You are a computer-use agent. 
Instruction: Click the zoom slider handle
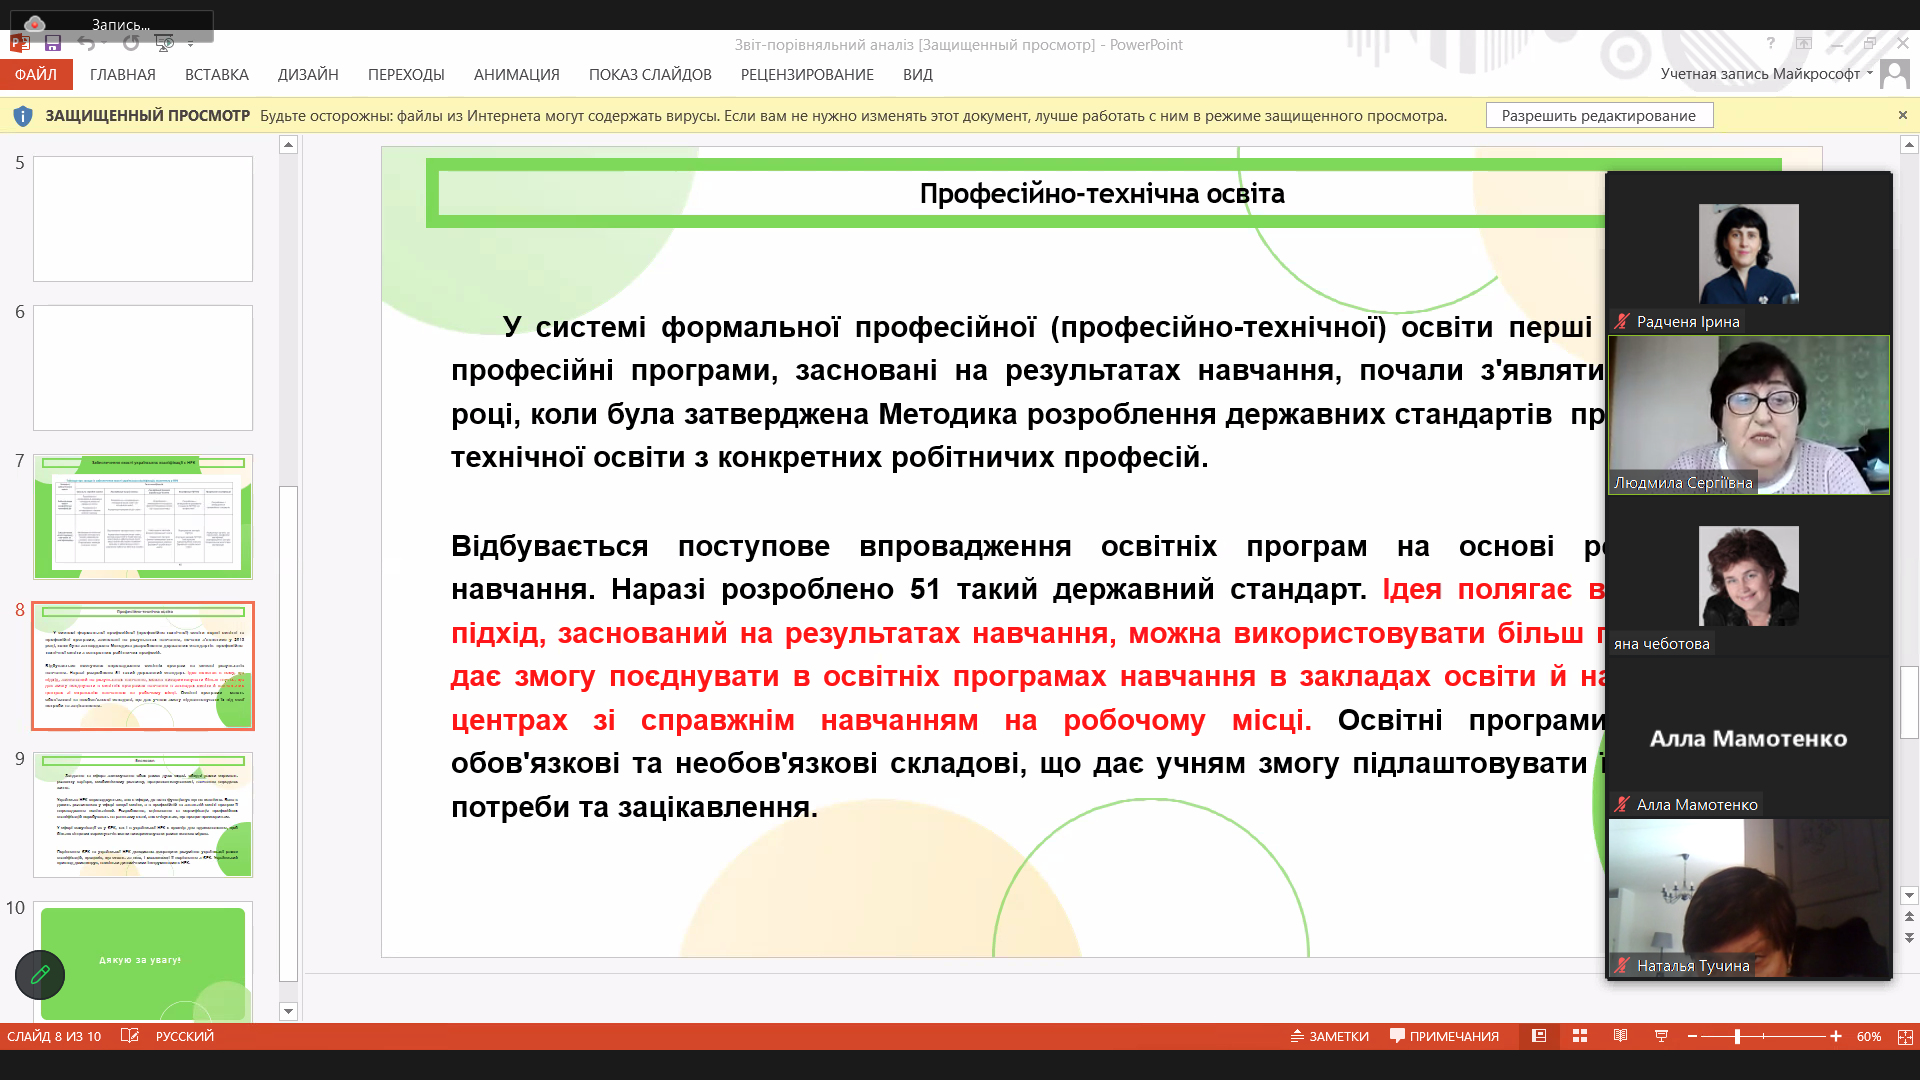pos(1738,1036)
